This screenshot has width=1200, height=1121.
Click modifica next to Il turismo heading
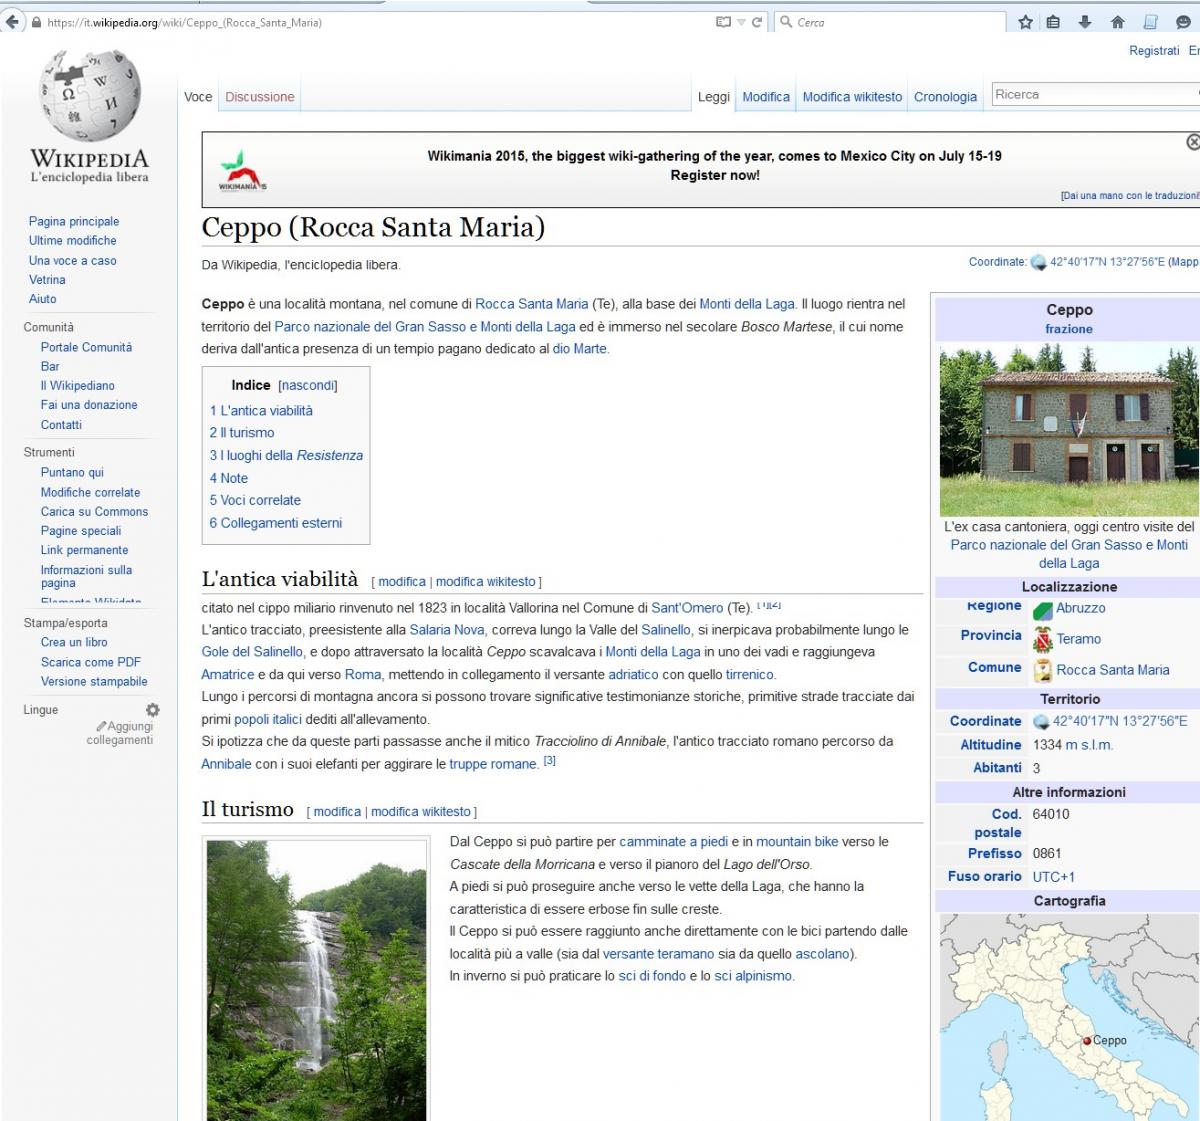coord(337,812)
